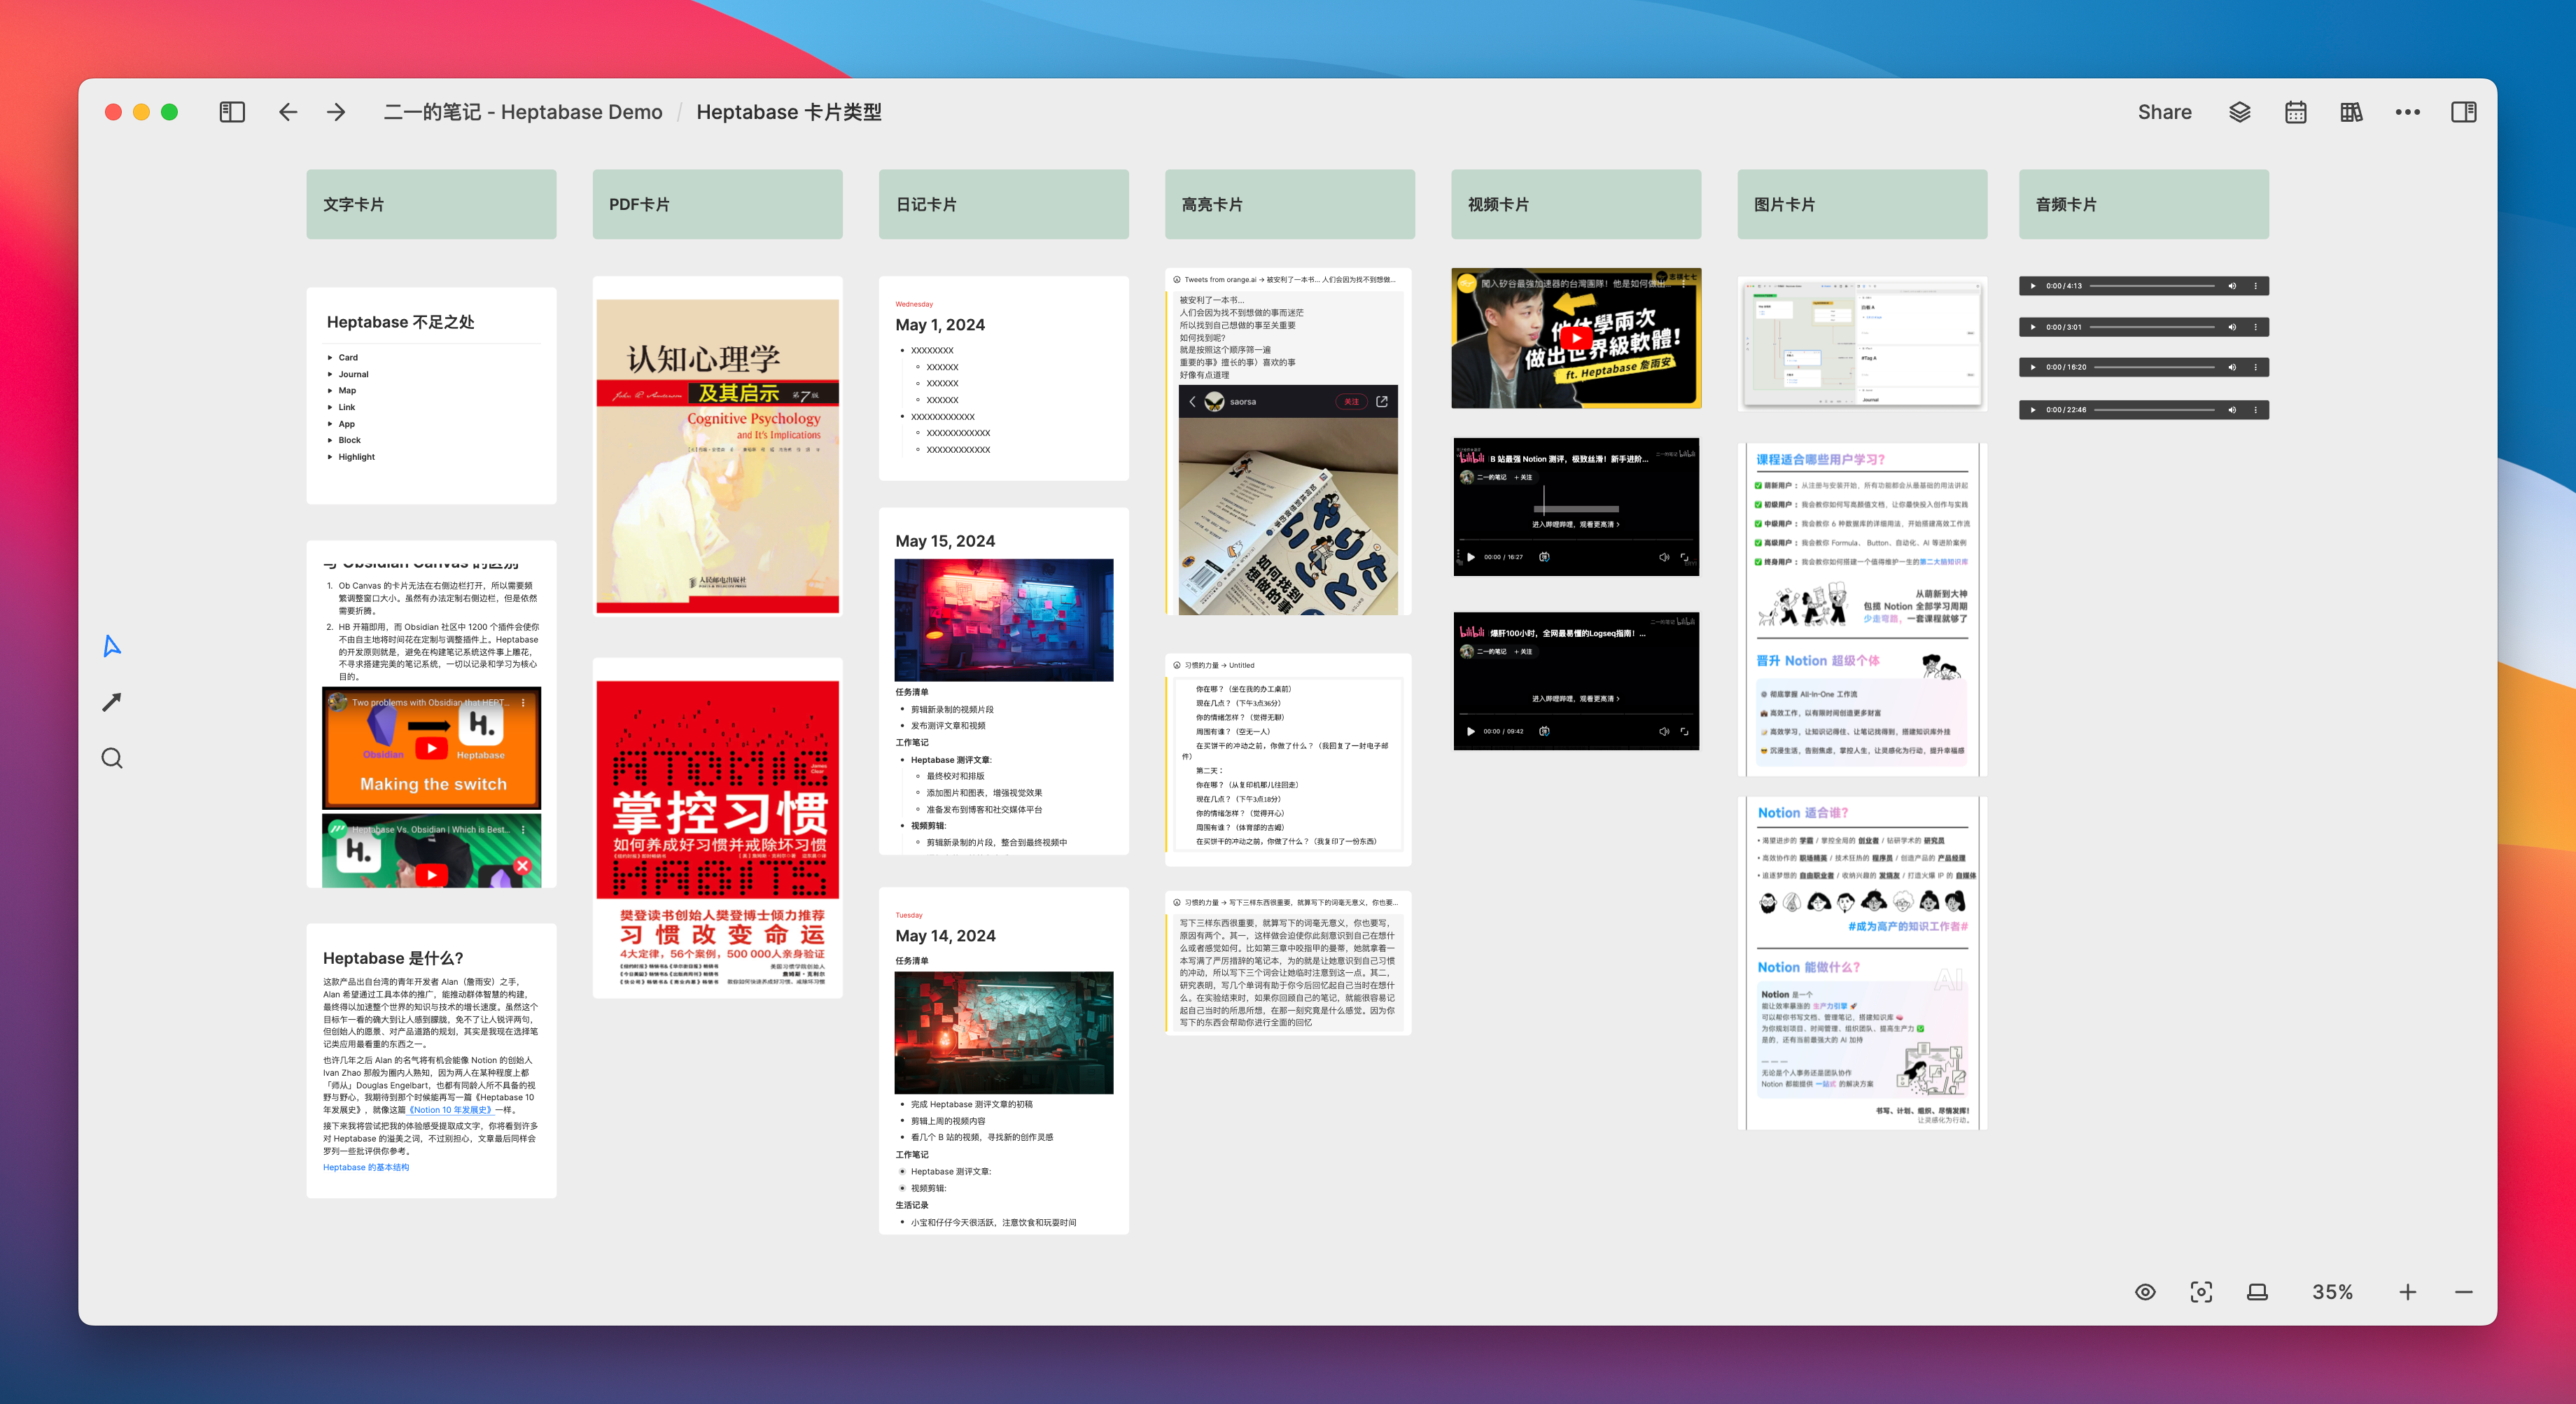
Task: Mute the 3:01 audio clip
Action: [x=2232, y=327]
